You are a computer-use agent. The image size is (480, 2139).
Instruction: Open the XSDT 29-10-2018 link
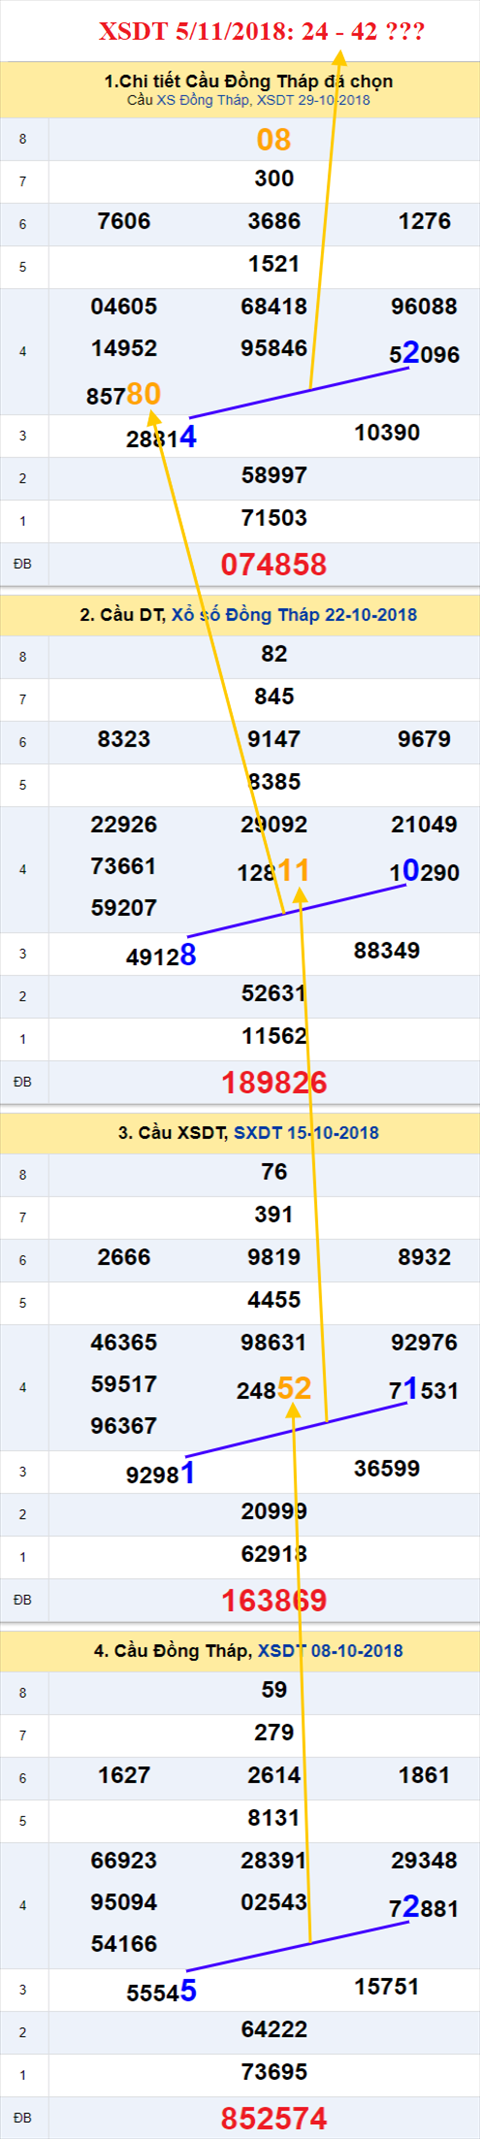click(314, 100)
